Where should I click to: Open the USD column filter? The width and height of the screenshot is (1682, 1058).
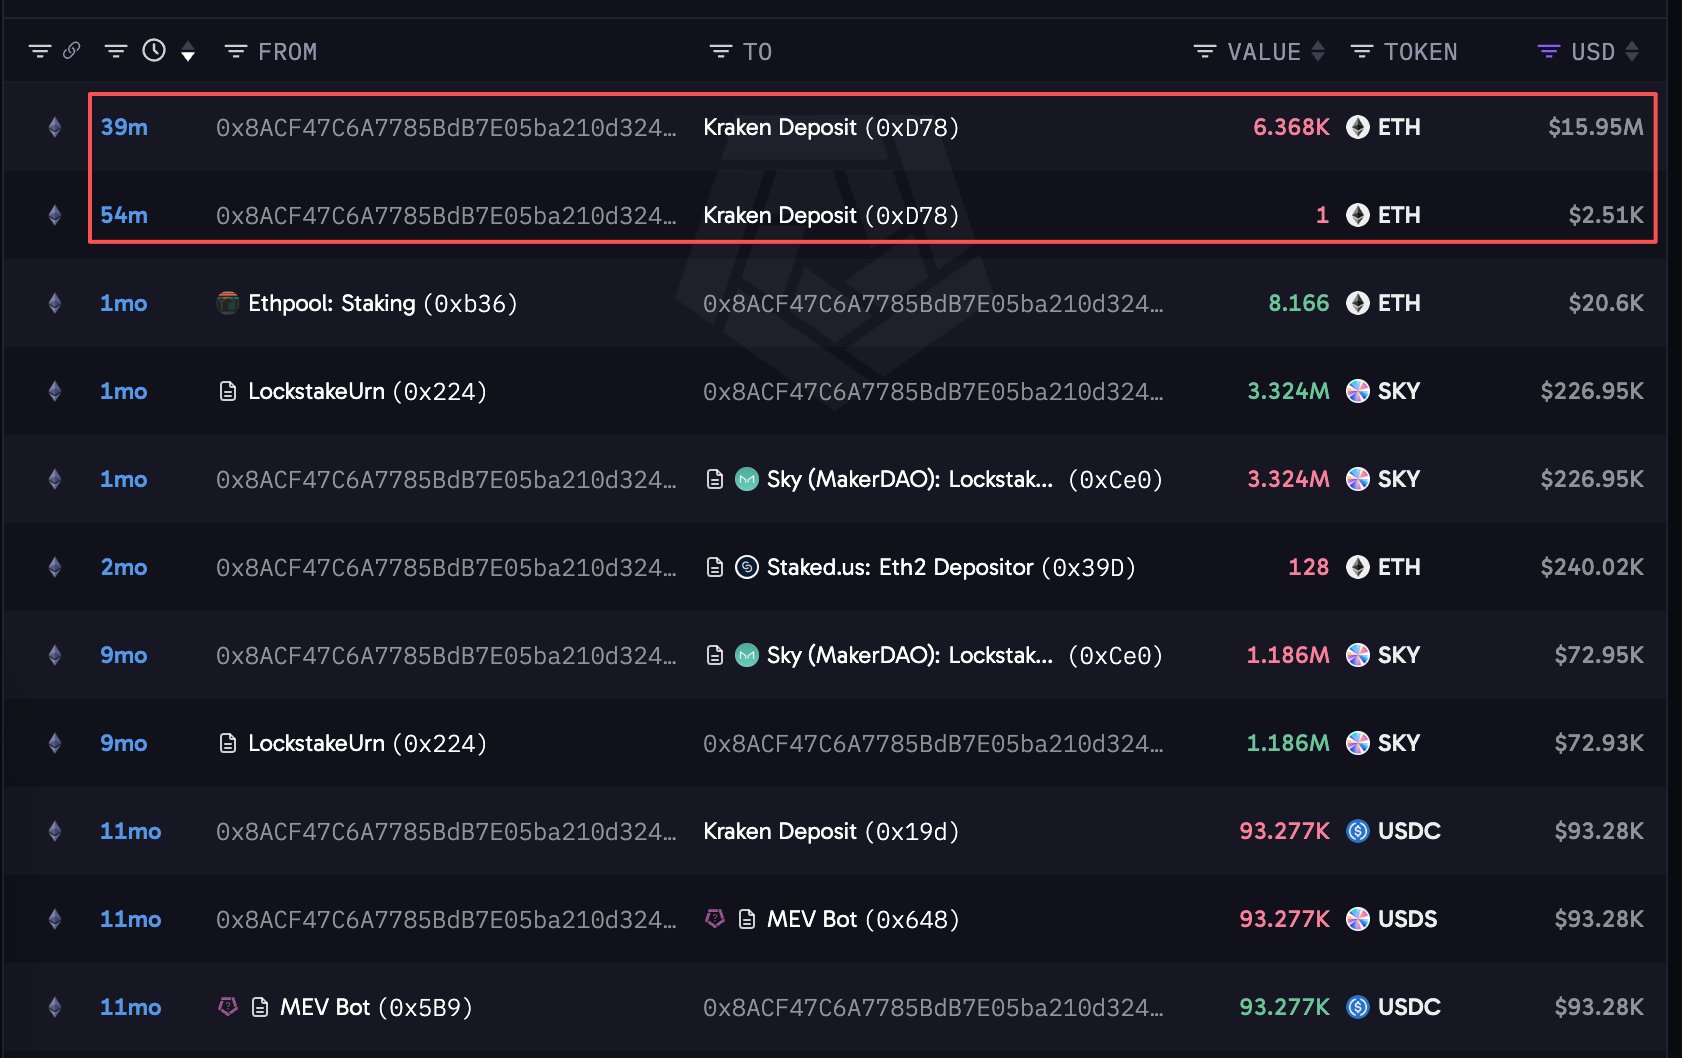[1548, 51]
